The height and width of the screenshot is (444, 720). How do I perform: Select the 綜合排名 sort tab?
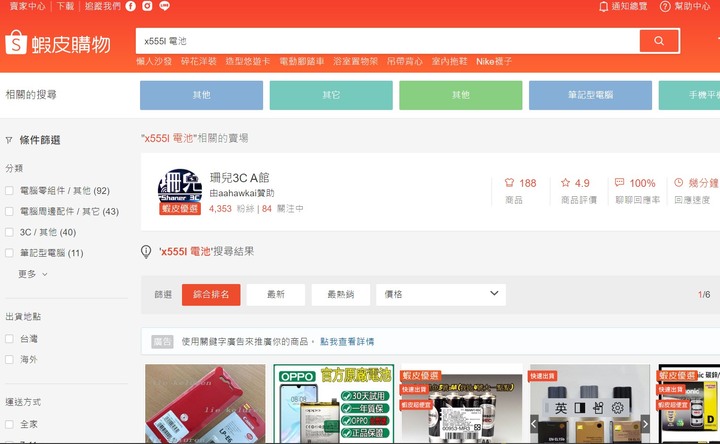click(211, 294)
